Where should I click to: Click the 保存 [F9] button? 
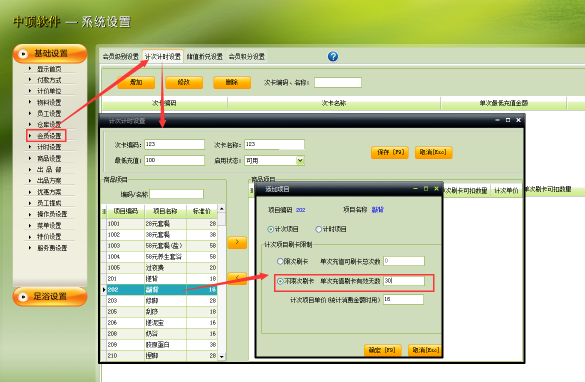click(x=390, y=152)
